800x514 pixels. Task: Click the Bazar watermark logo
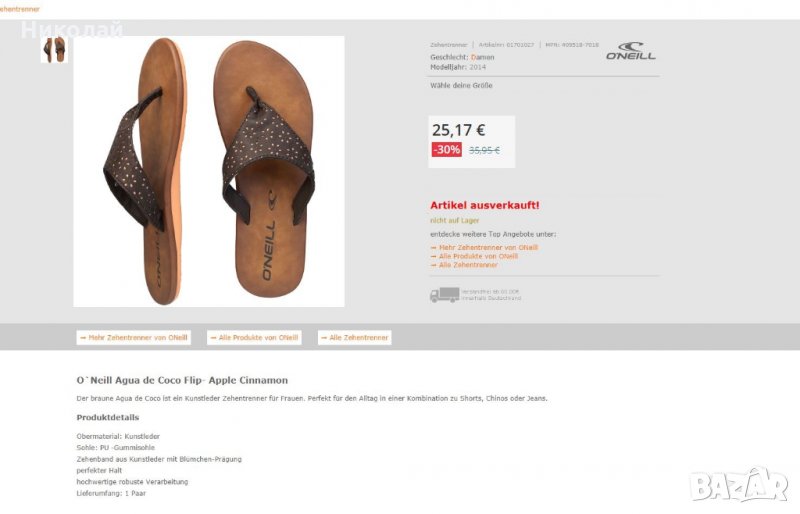point(738,485)
